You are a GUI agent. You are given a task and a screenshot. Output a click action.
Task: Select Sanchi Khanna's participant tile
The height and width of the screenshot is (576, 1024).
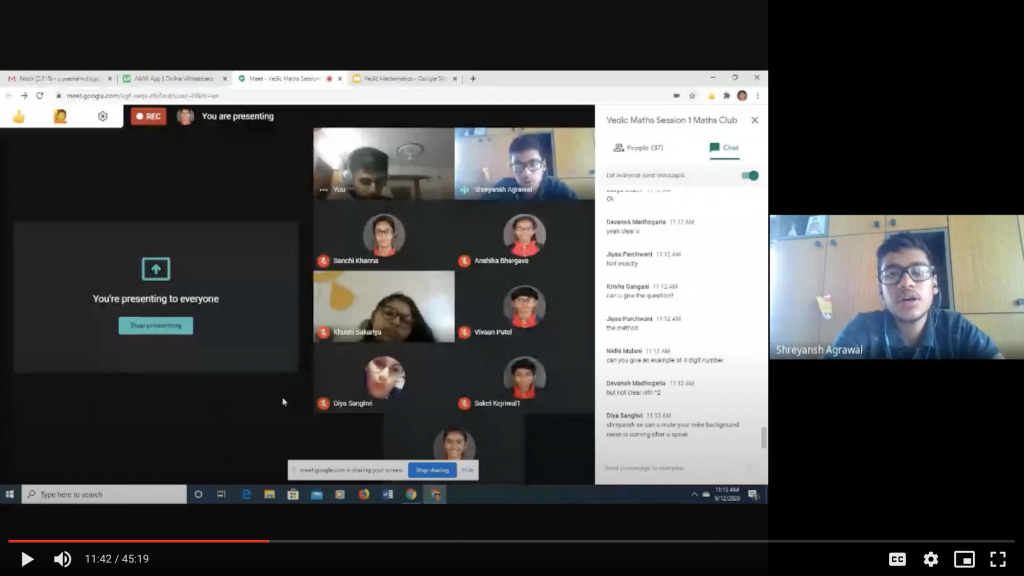click(x=384, y=235)
